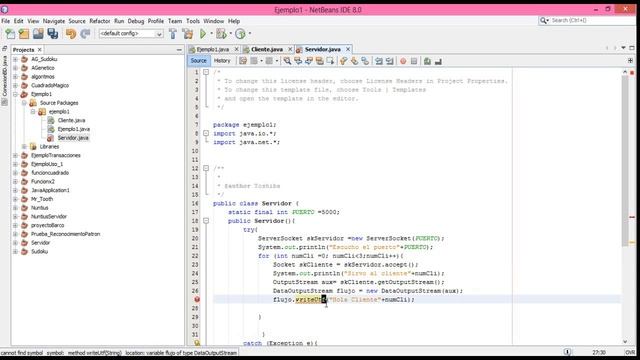Click Next Bookmark icon
Image resolution: width=640 pixels, height=360 pixels.
coord(354,61)
